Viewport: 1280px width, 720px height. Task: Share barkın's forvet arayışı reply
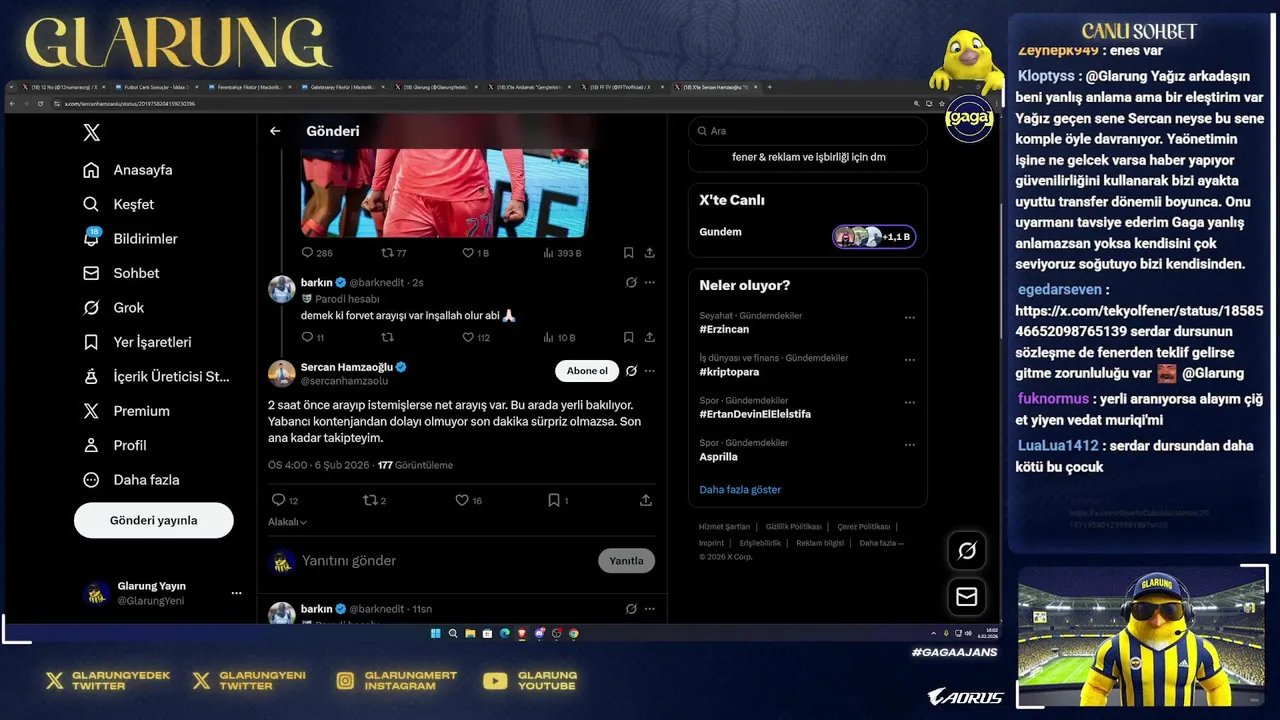tap(649, 338)
